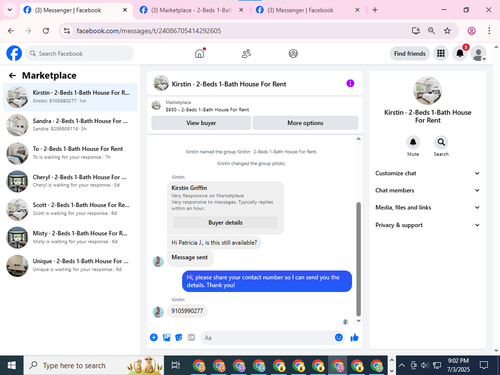Open the notifications bell icon
This screenshot has height=375, width=500.
460,53
